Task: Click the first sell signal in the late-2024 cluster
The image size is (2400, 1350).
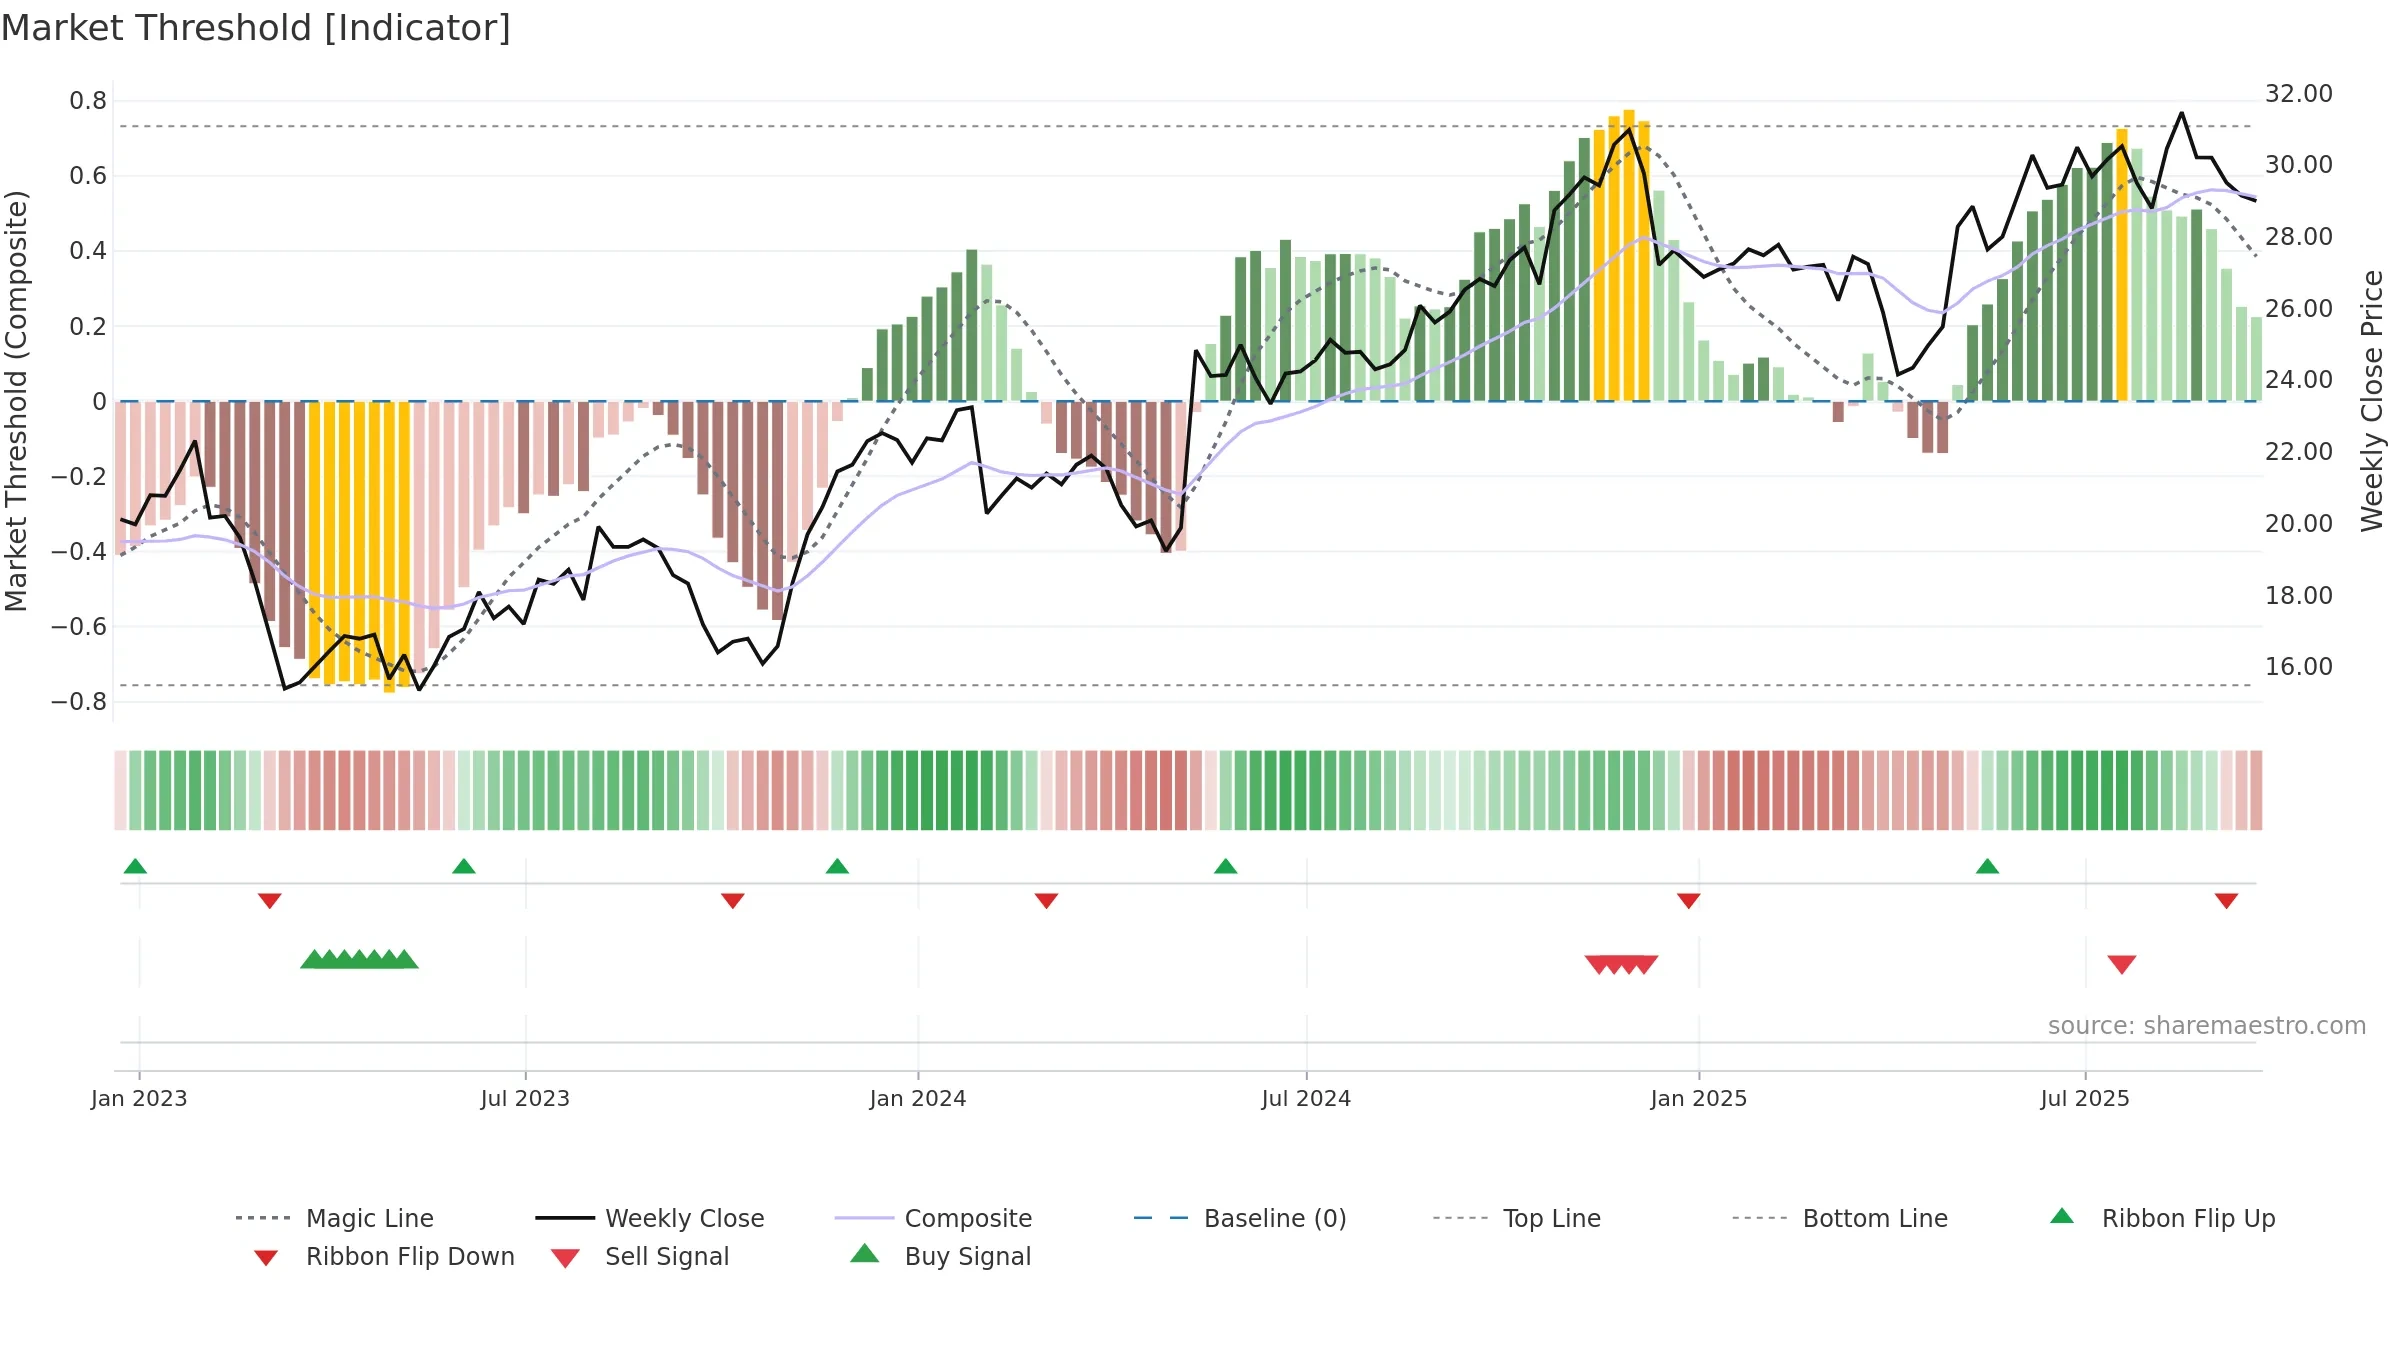Action: (x=1599, y=965)
